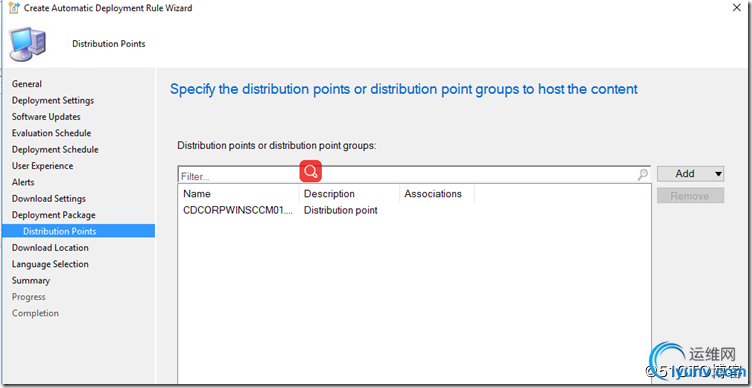Screen dimensions: 752x388
Task: Sort list by Associations column
Action: (437, 194)
